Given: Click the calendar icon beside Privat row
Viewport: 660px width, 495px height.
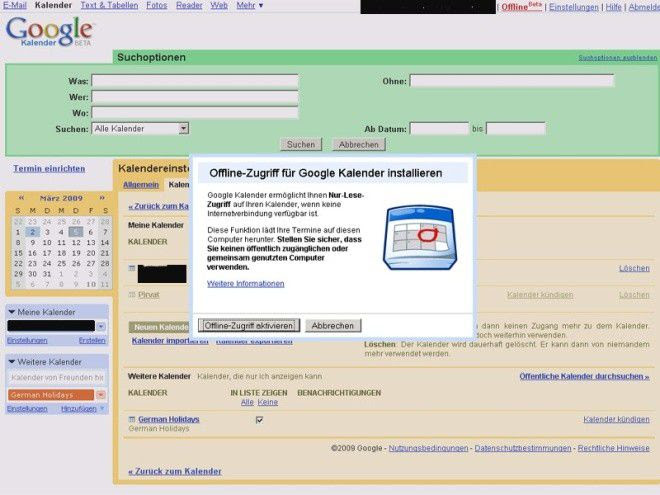Looking at the screenshot, I should 132,295.
